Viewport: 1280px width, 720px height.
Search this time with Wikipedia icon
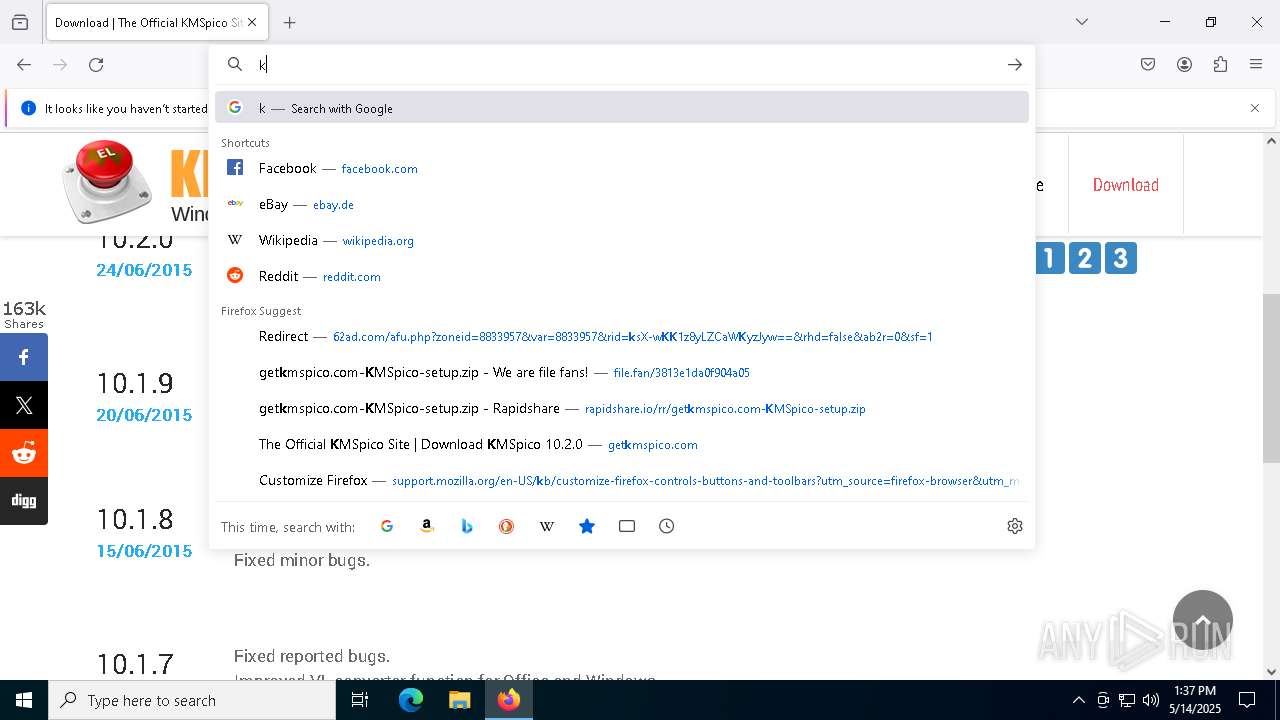click(x=547, y=526)
